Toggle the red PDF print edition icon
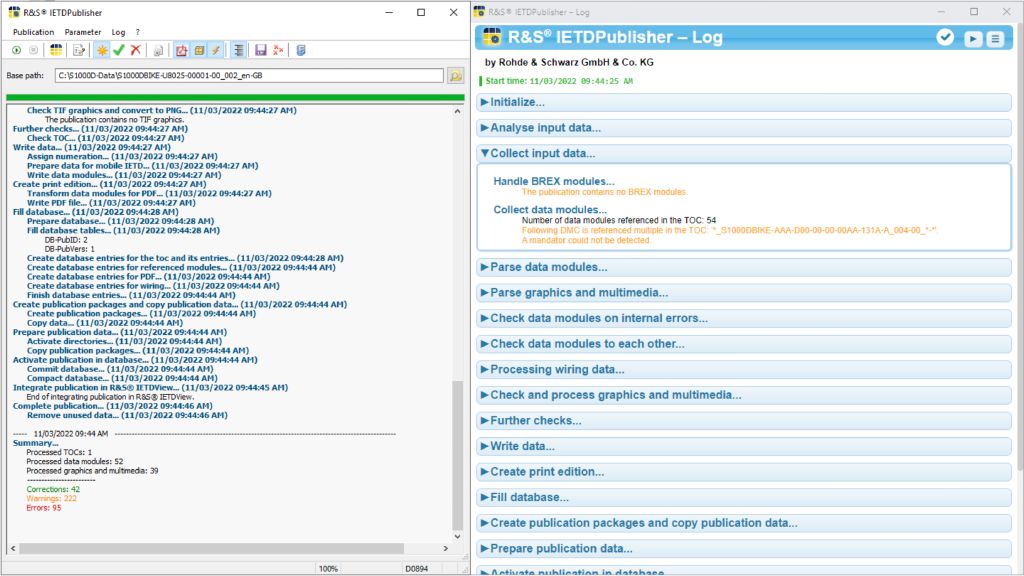 point(182,50)
